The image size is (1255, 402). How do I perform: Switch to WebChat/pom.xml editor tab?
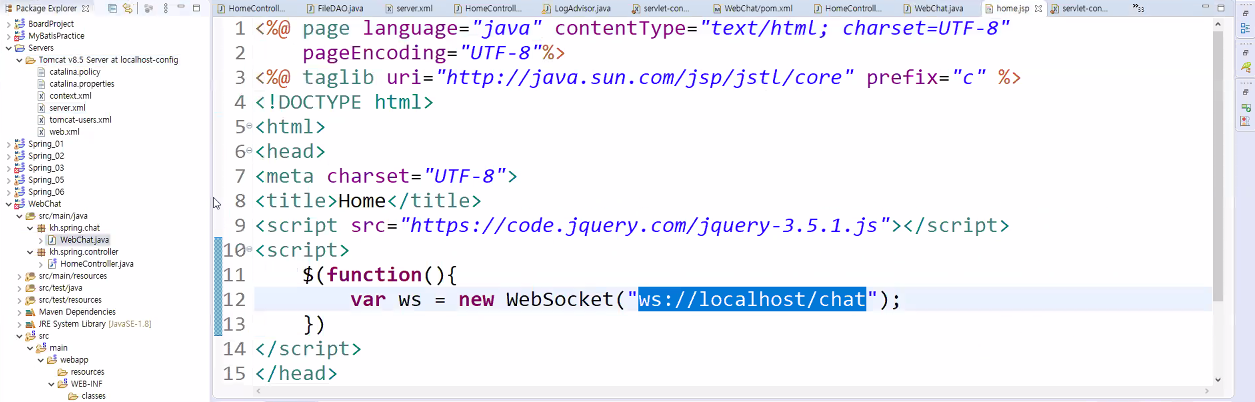pos(751,8)
